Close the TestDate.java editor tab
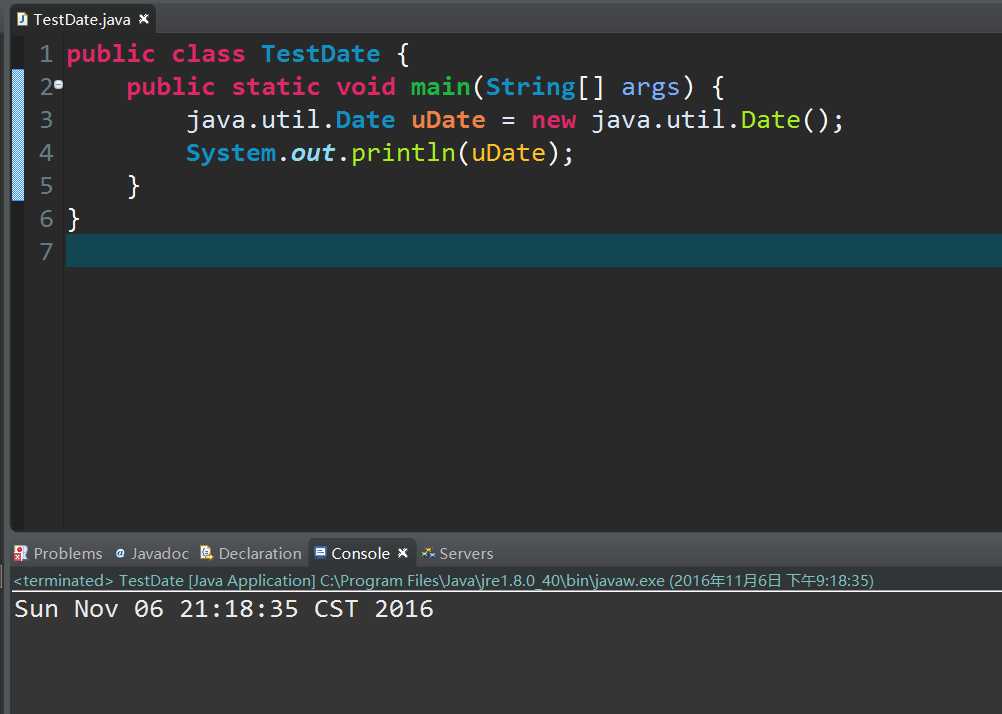 [x=144, y=19]
